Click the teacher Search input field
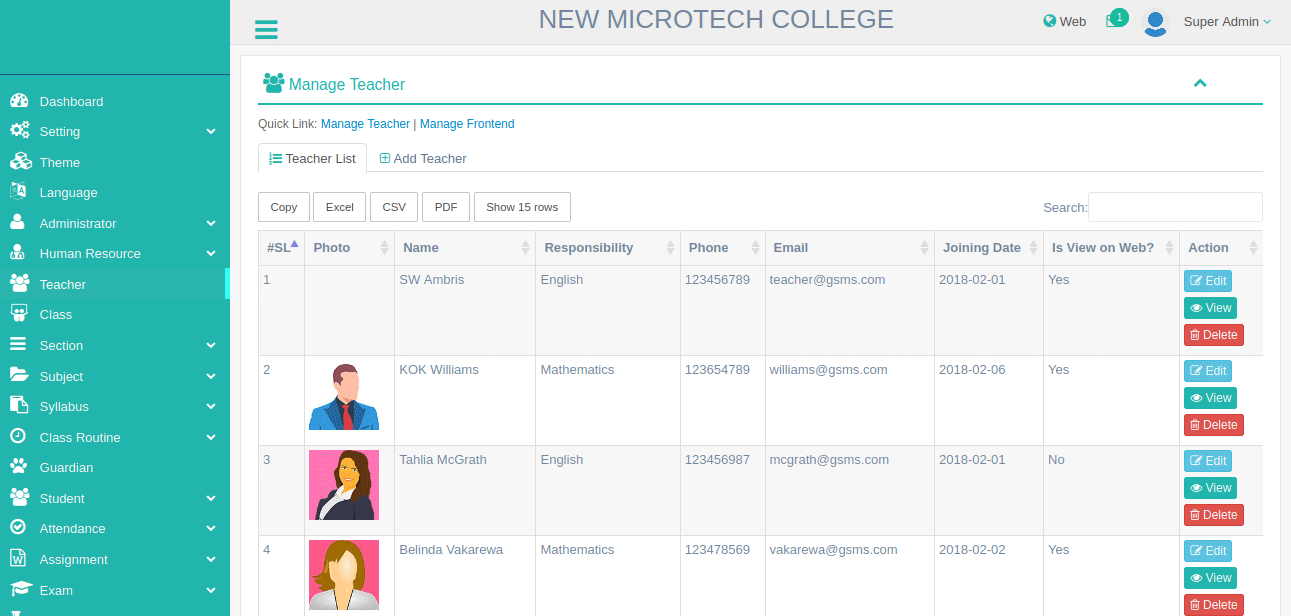Viewport: 1291px width, 616px height. point(1175,207)
